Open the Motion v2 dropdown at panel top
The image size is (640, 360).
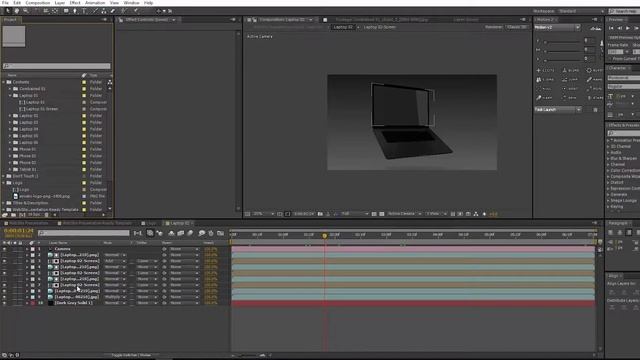557,27
